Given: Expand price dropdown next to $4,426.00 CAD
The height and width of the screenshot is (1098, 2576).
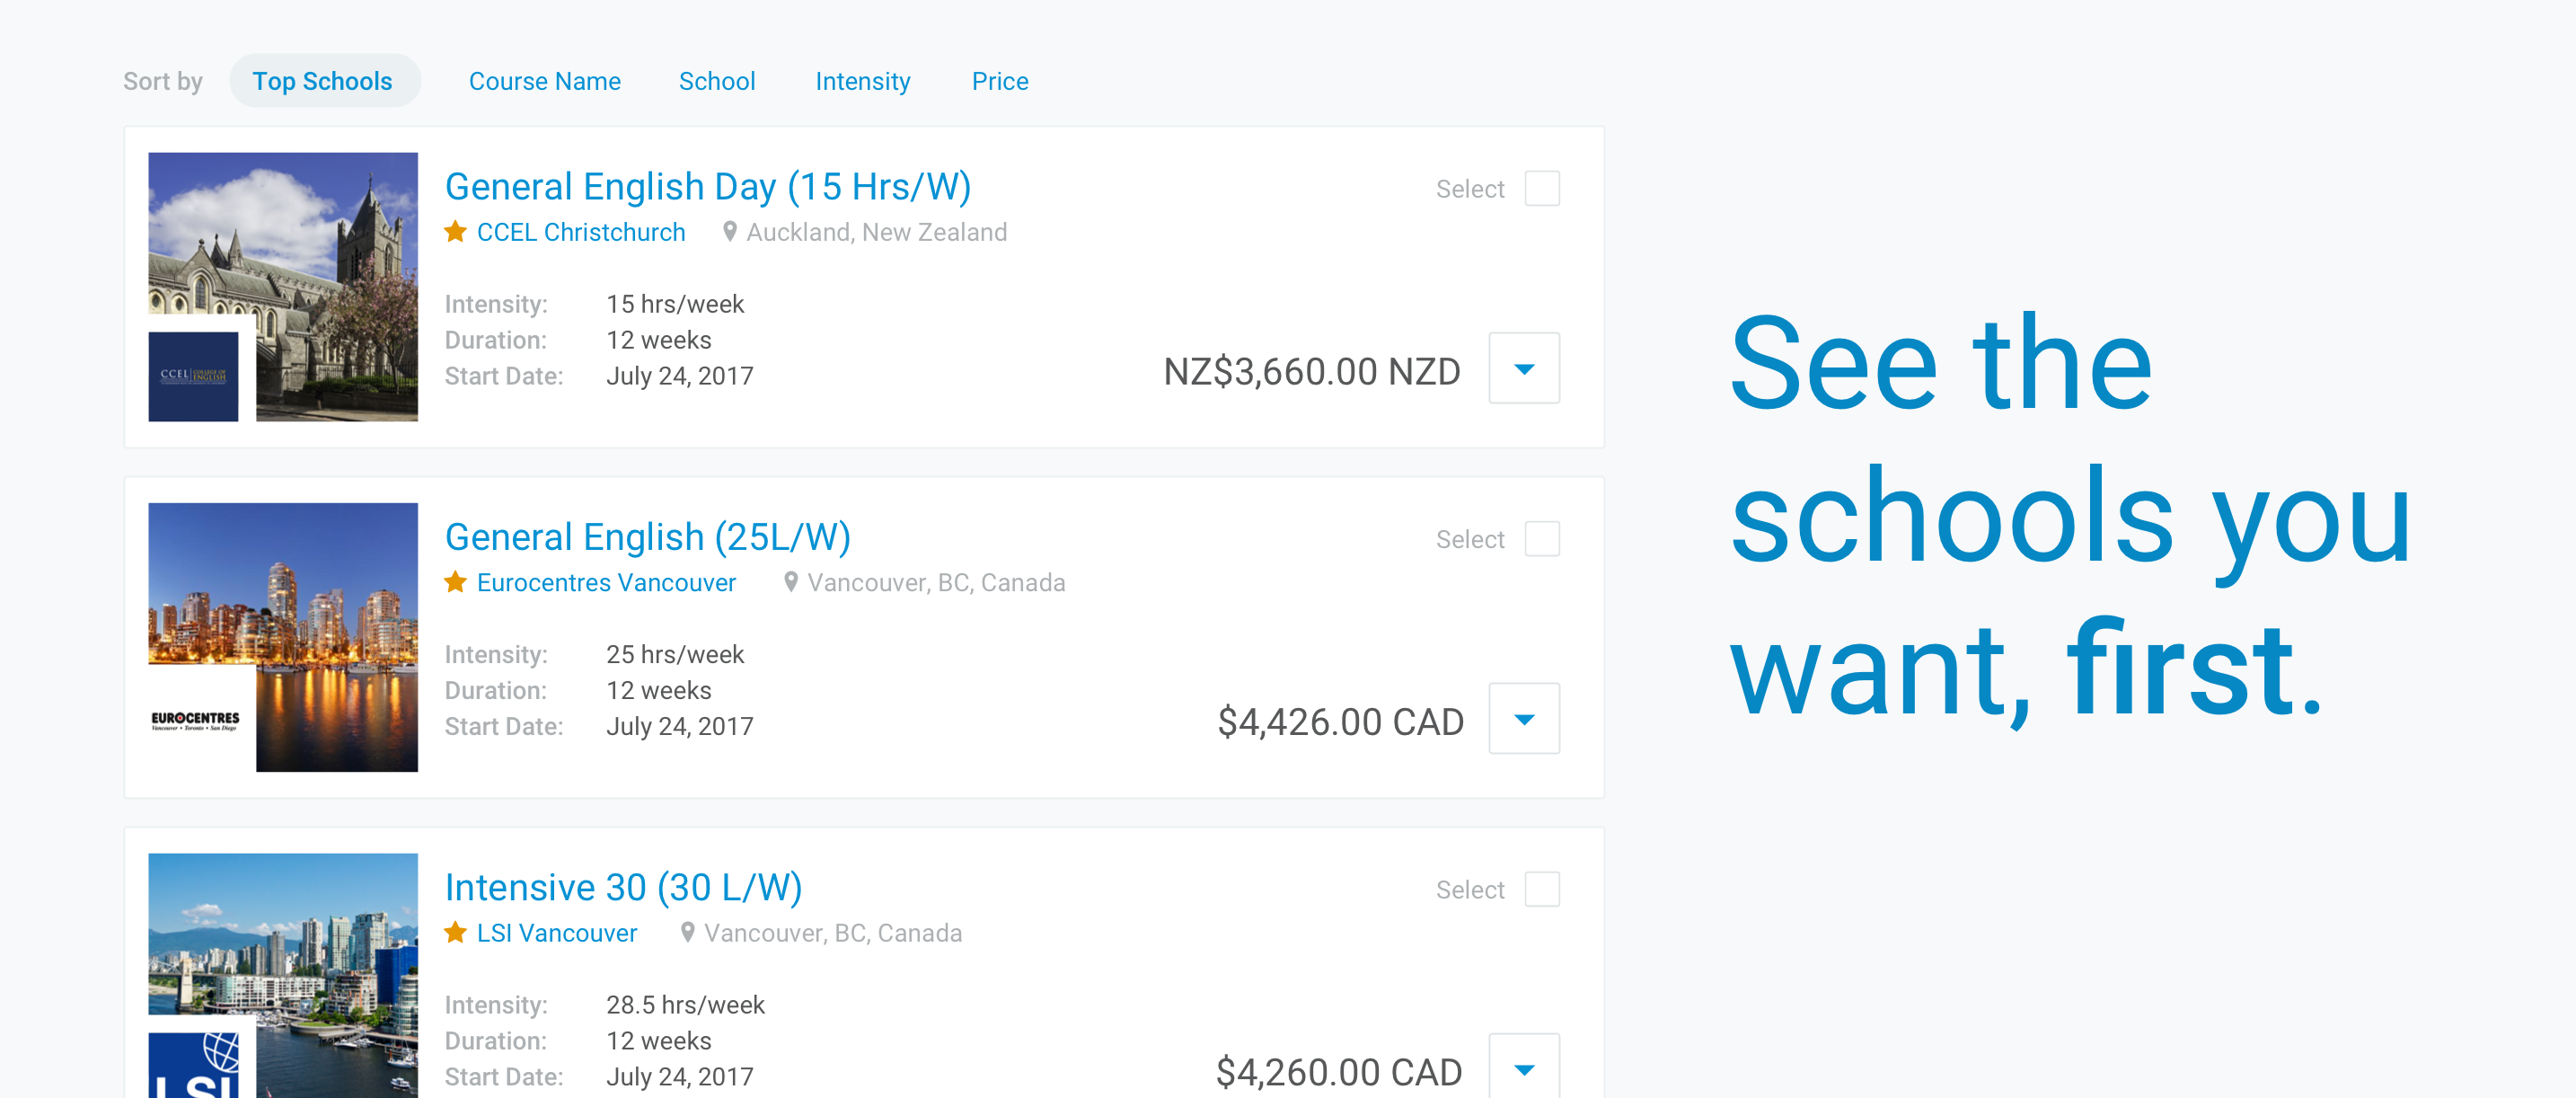Looking at the screenshot, I should click(1524, 718).
